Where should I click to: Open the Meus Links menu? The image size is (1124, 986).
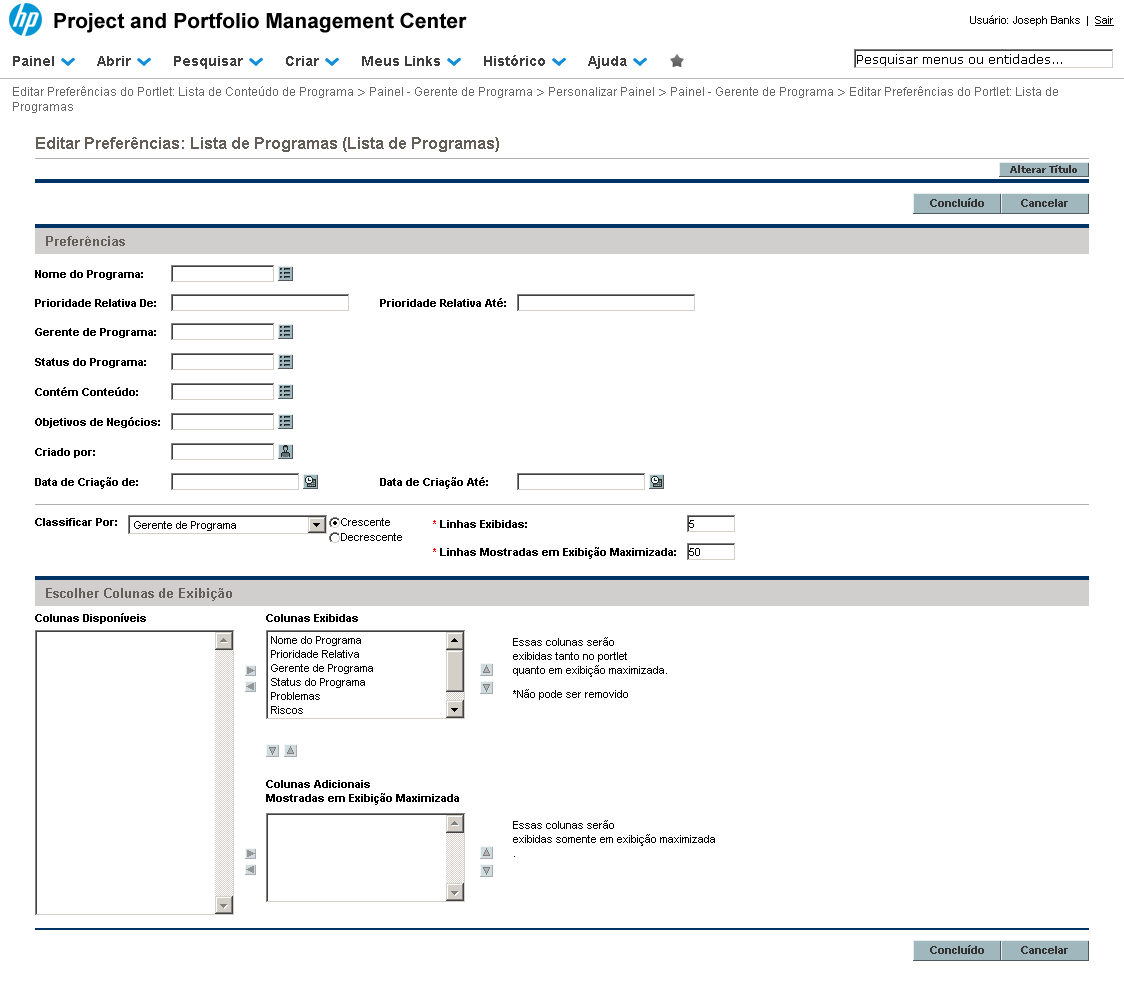coord(410,61)
